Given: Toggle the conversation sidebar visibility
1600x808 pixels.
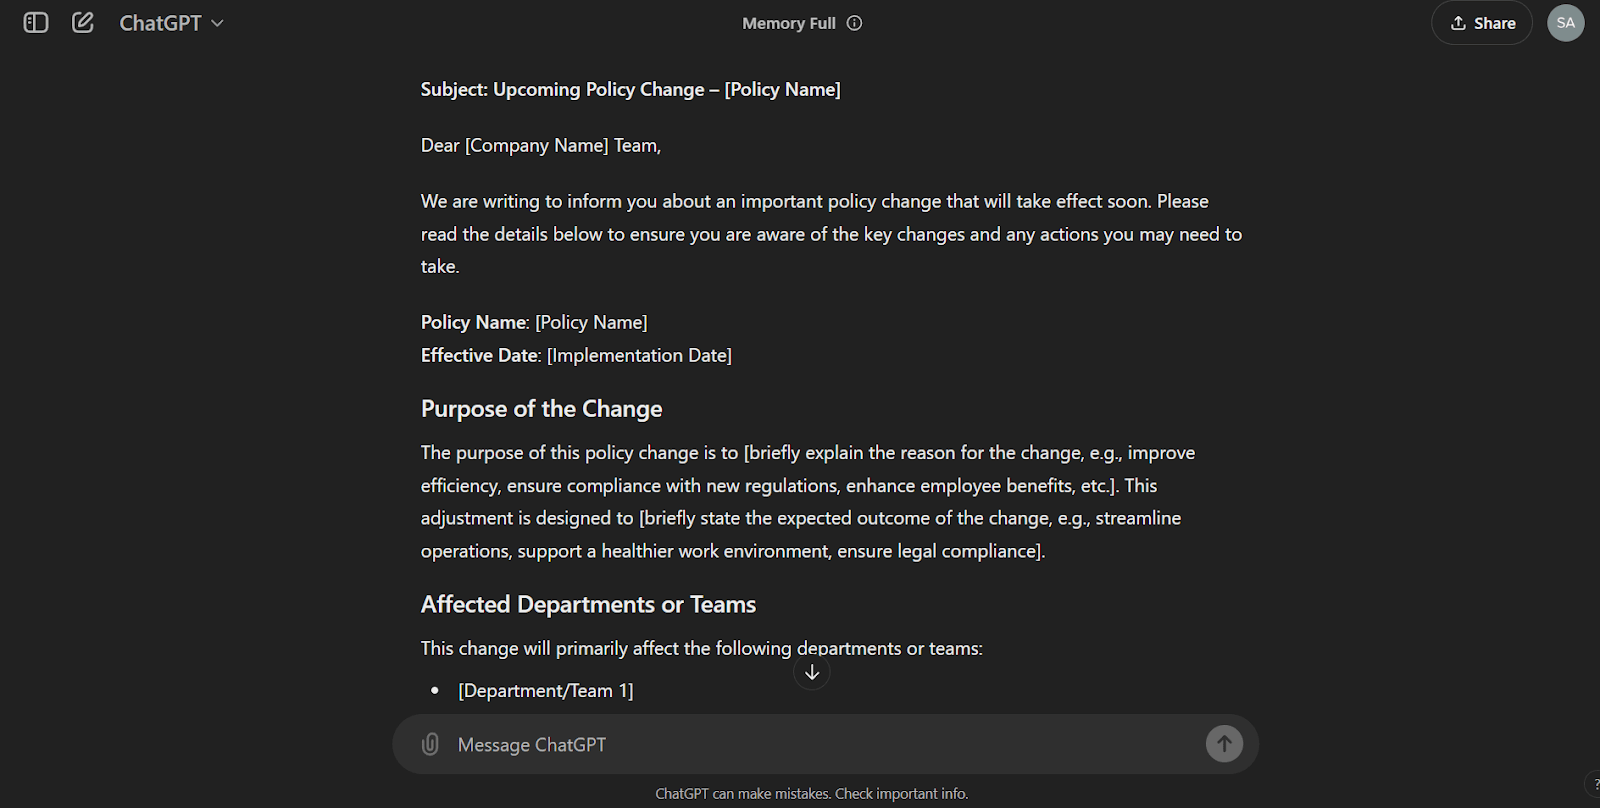Looking at the screenshot, I should [x=34, y=22].
